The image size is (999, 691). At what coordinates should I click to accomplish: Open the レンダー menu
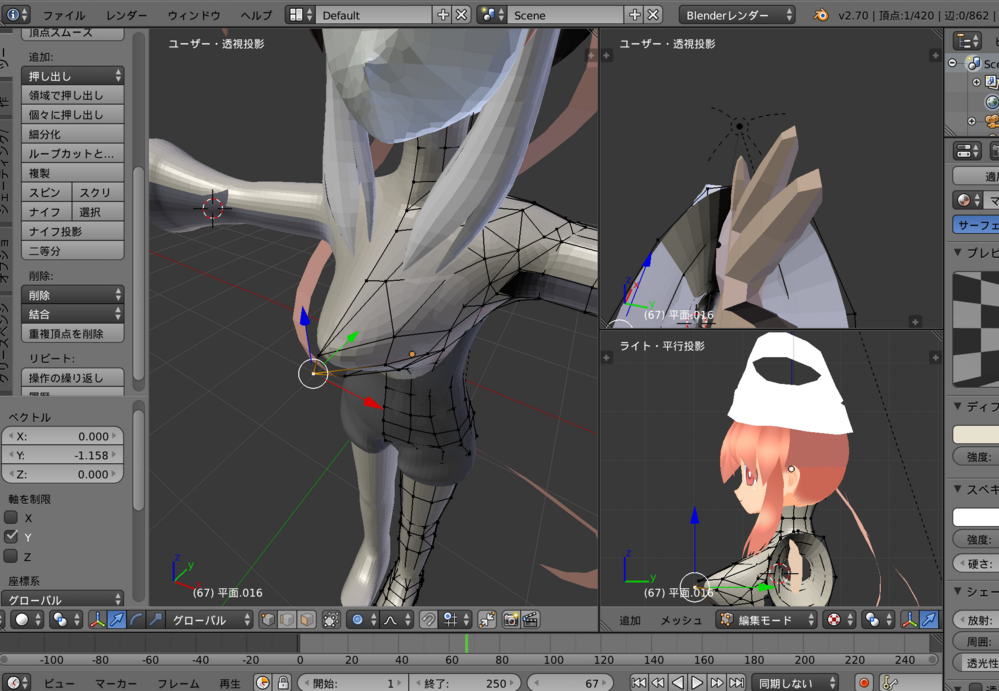click(x=126, y=15)
